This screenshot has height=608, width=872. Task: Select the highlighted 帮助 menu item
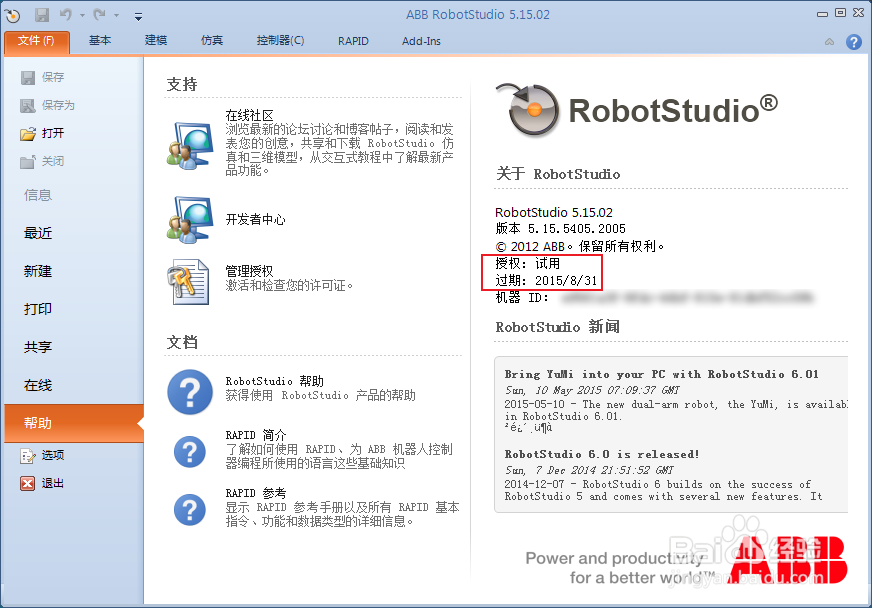pos(74,423)
